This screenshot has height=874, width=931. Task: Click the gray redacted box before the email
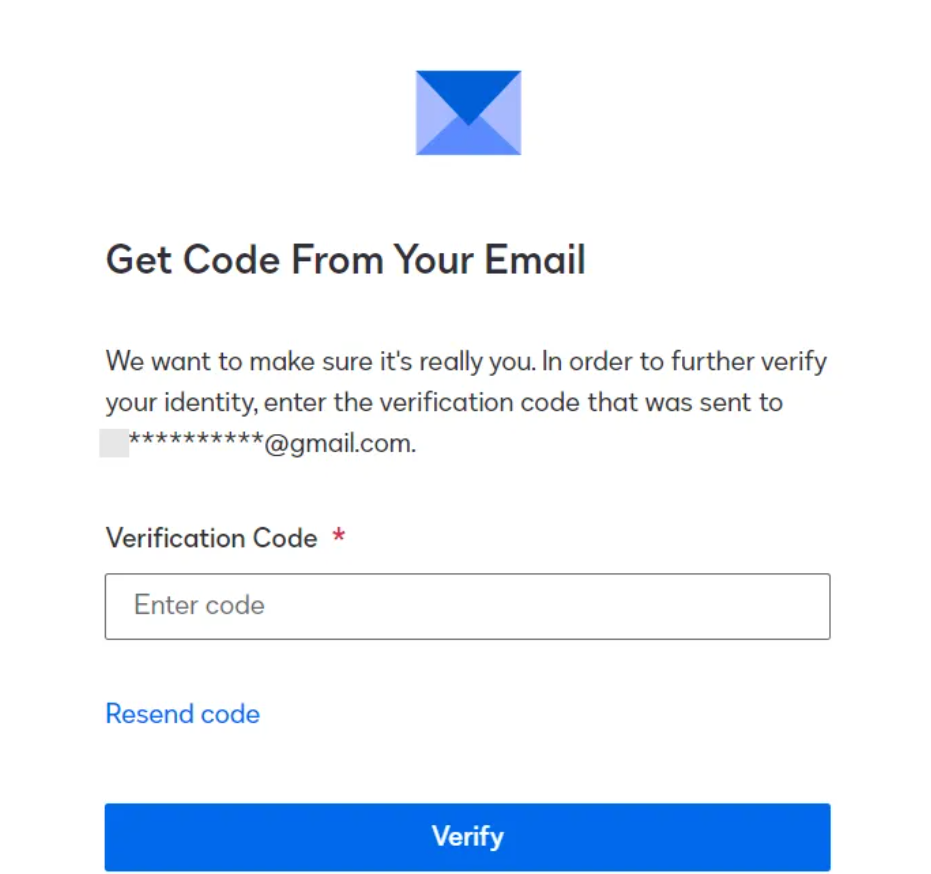click(x=114, y=443)
